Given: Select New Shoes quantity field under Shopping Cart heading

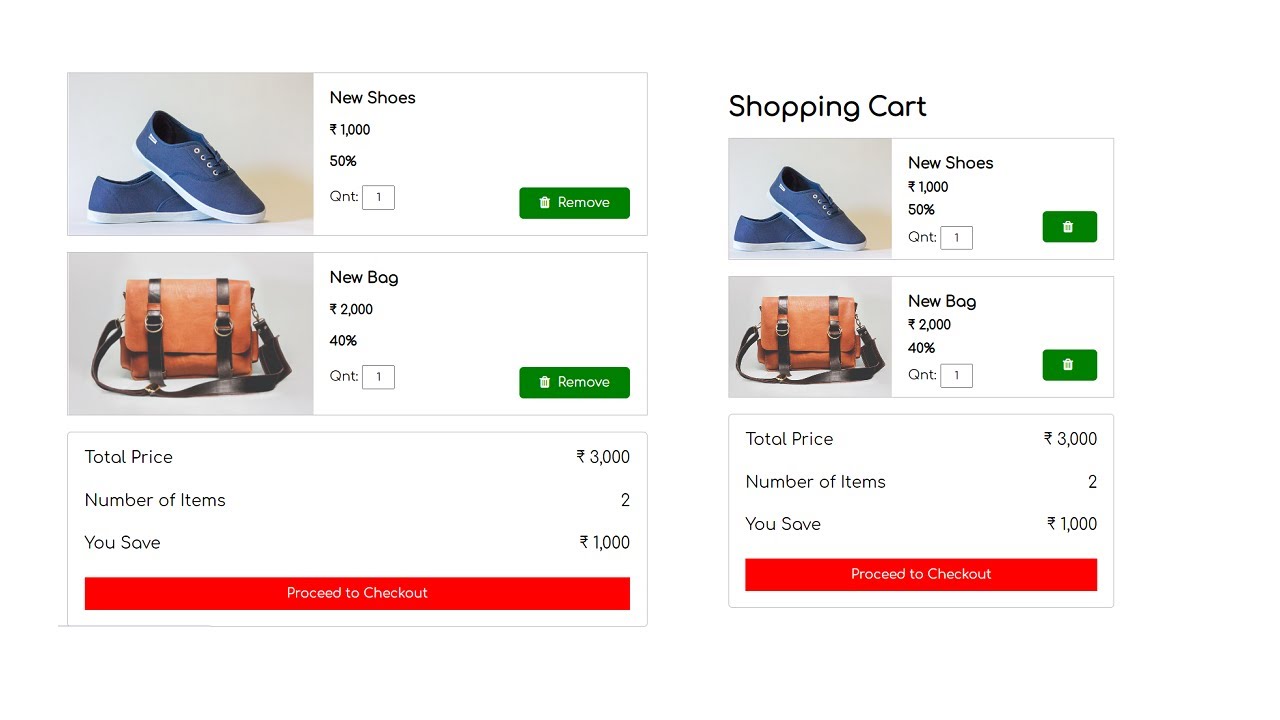Looking at the screenshot, I should point(956,238).
